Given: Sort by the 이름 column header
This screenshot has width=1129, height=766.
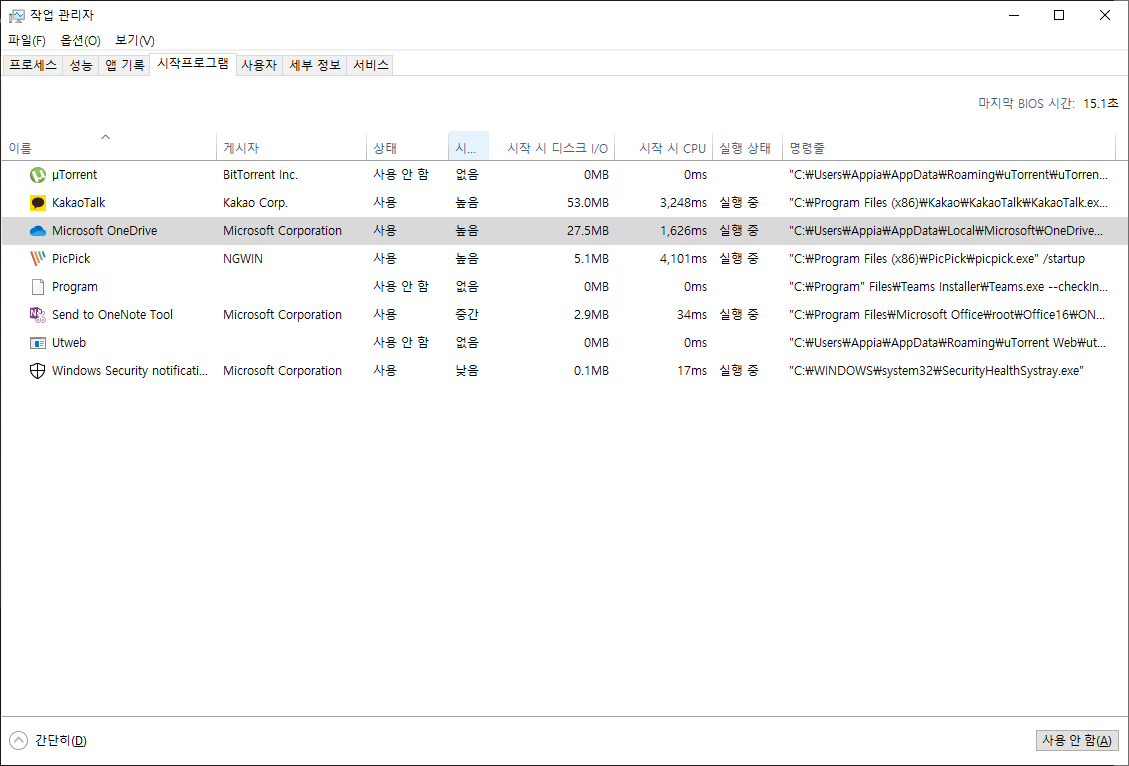Looking at the screenshot, I should (109, 146).
